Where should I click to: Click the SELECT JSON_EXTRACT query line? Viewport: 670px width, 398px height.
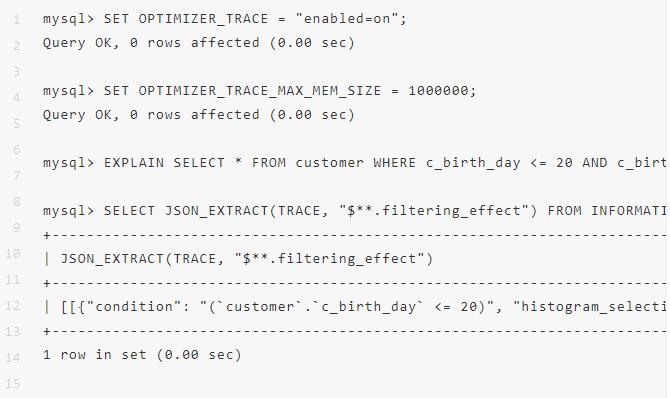pyautogui.click(x=355, y=211)
